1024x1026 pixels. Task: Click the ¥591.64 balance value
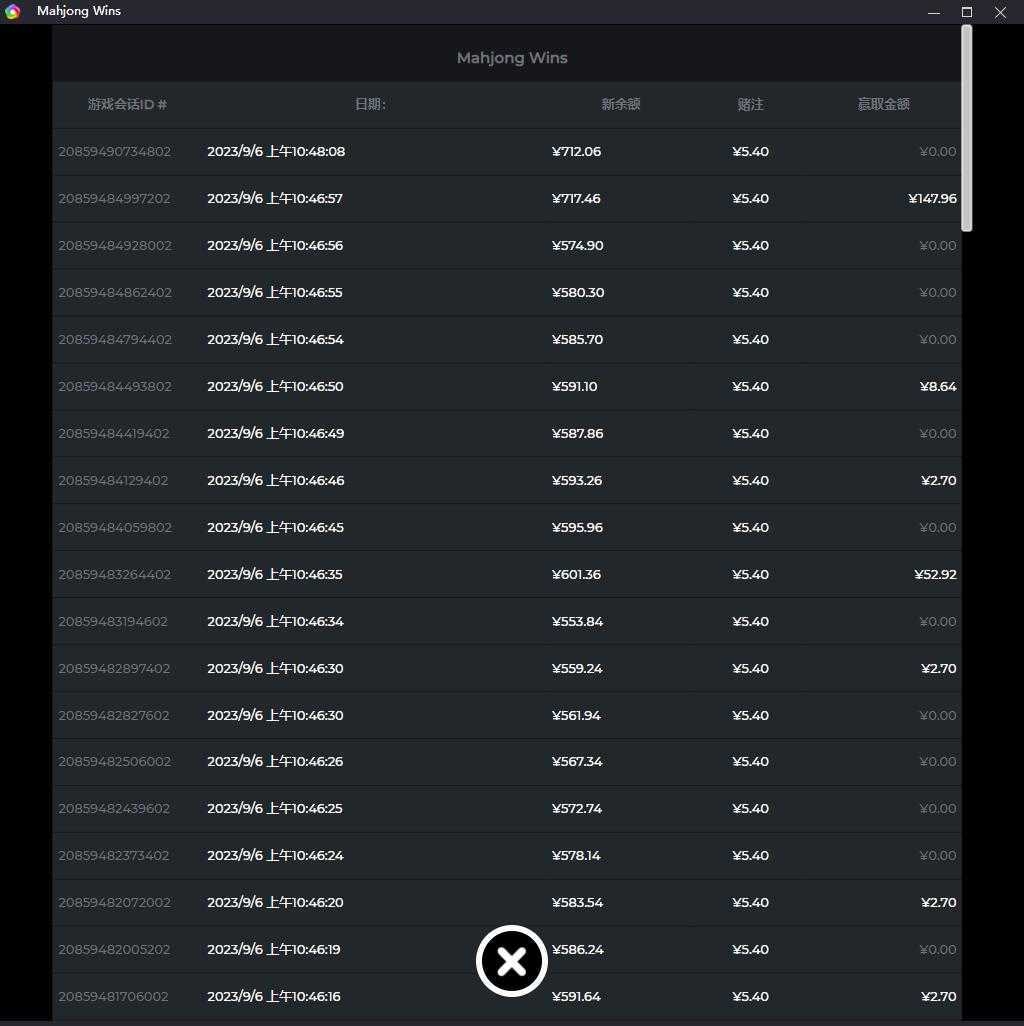576,997
